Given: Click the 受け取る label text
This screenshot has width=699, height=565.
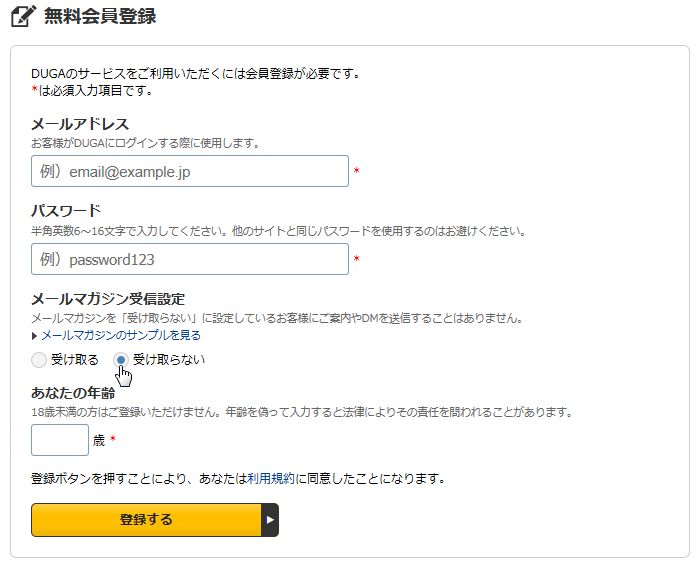Looking at the screenshot, I should click(x=74, y=360).
